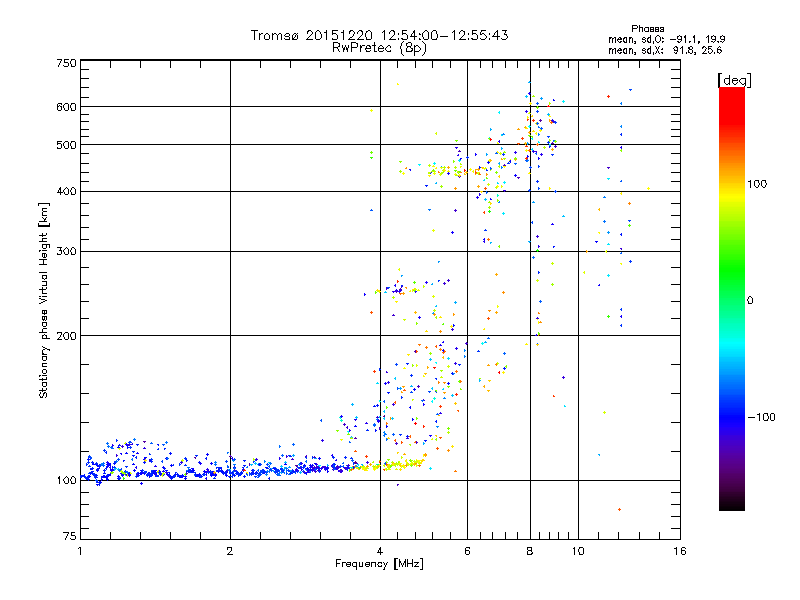Click the colorbar label "-100"
Screen dimensions: 800x600
761,417
